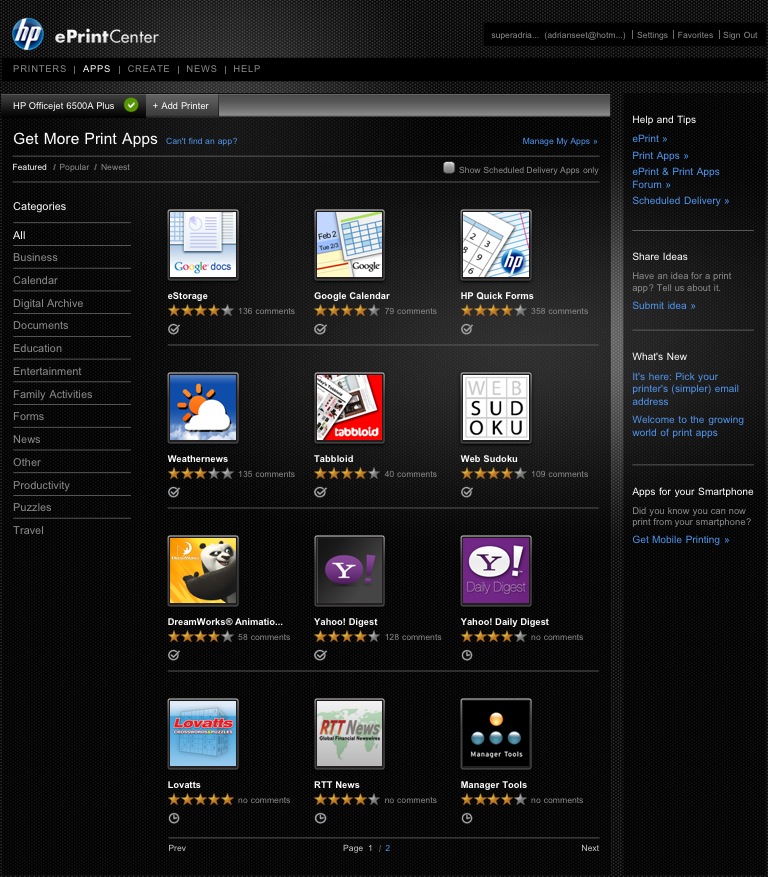The height and width of the screenshot is (877, 768).
Task: Open Settings in the top bar
Action: 652,35
